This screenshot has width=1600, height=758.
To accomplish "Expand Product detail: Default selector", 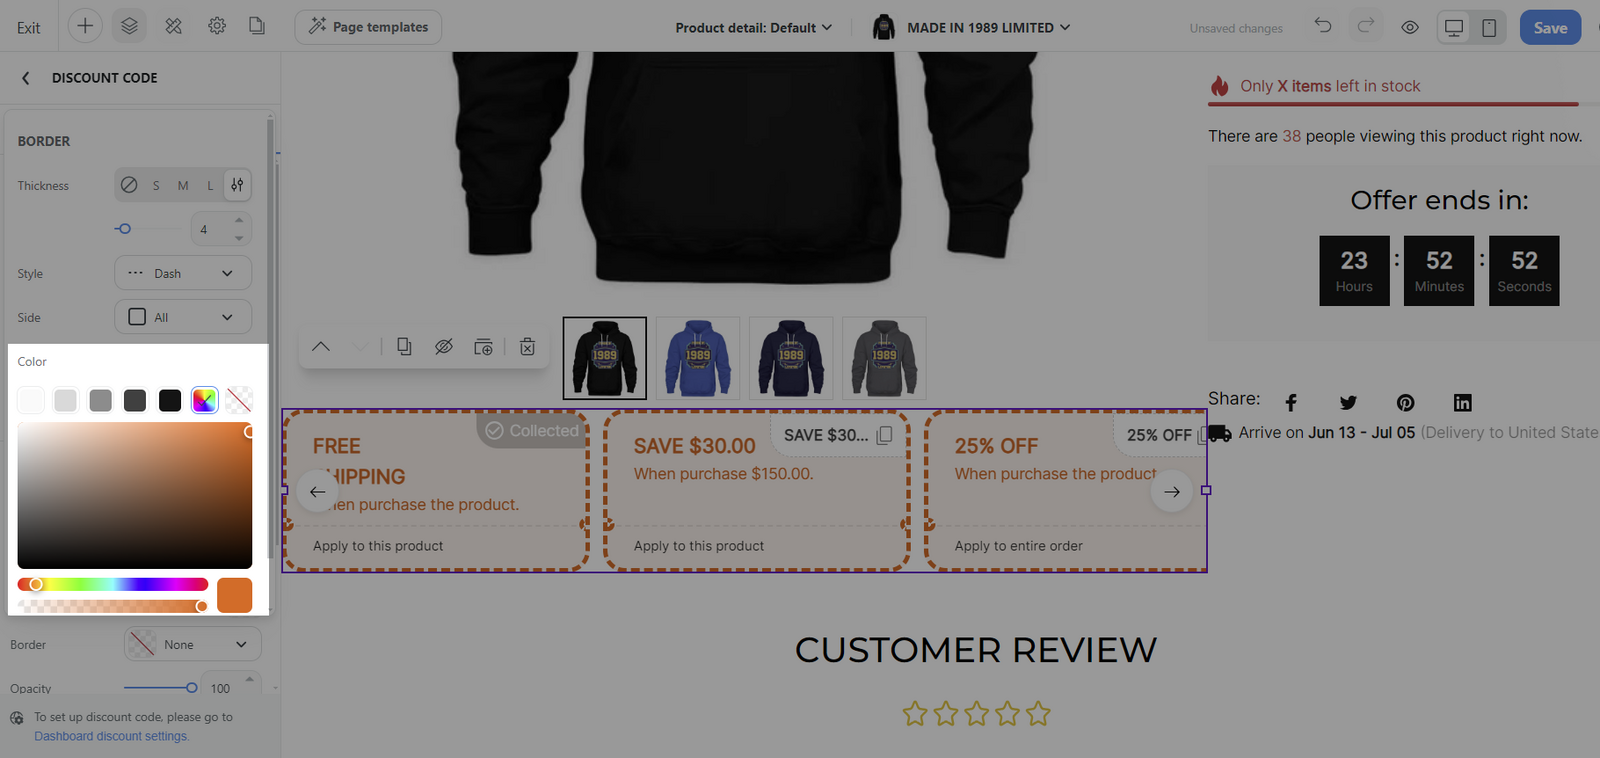I will coord(753,28).
